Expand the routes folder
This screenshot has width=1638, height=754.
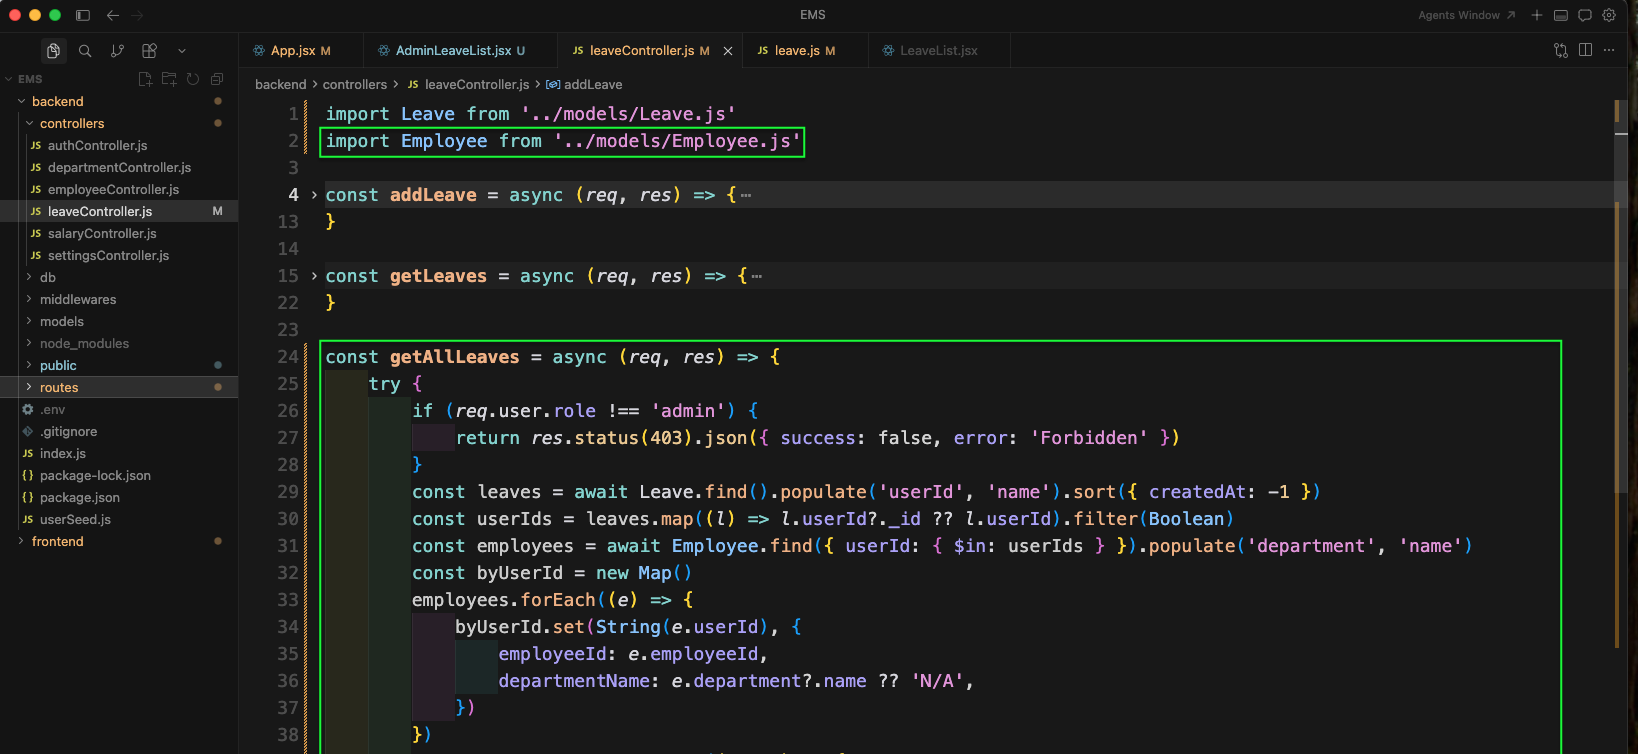29,387
